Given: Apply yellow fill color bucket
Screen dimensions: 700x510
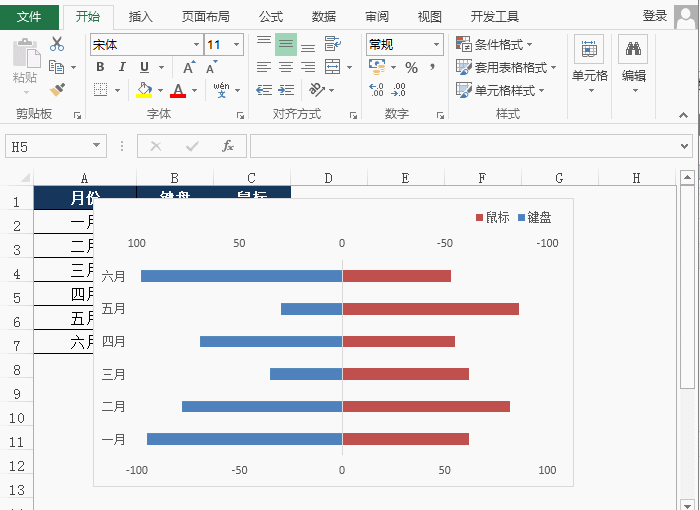Looking at the screenshot, I should pos(144,90).
